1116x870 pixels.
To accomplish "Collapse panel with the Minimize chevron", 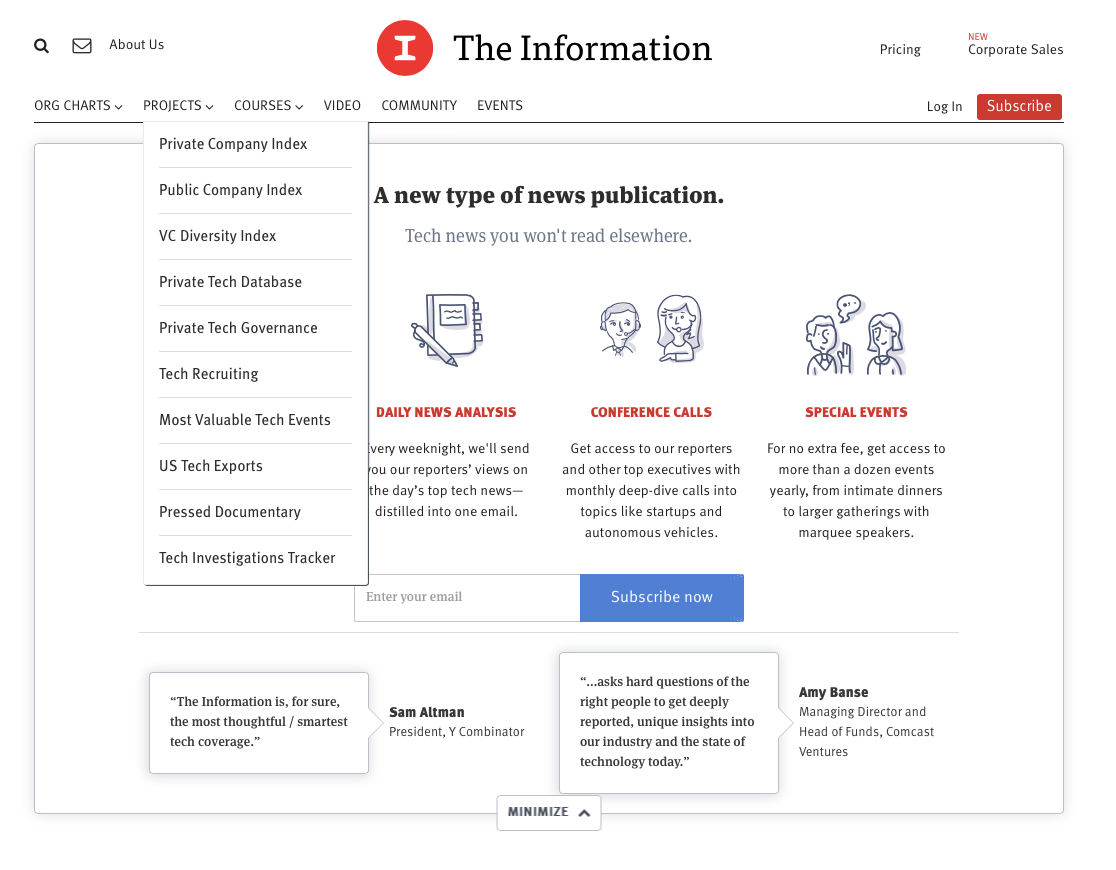I will tap(549, 812).
